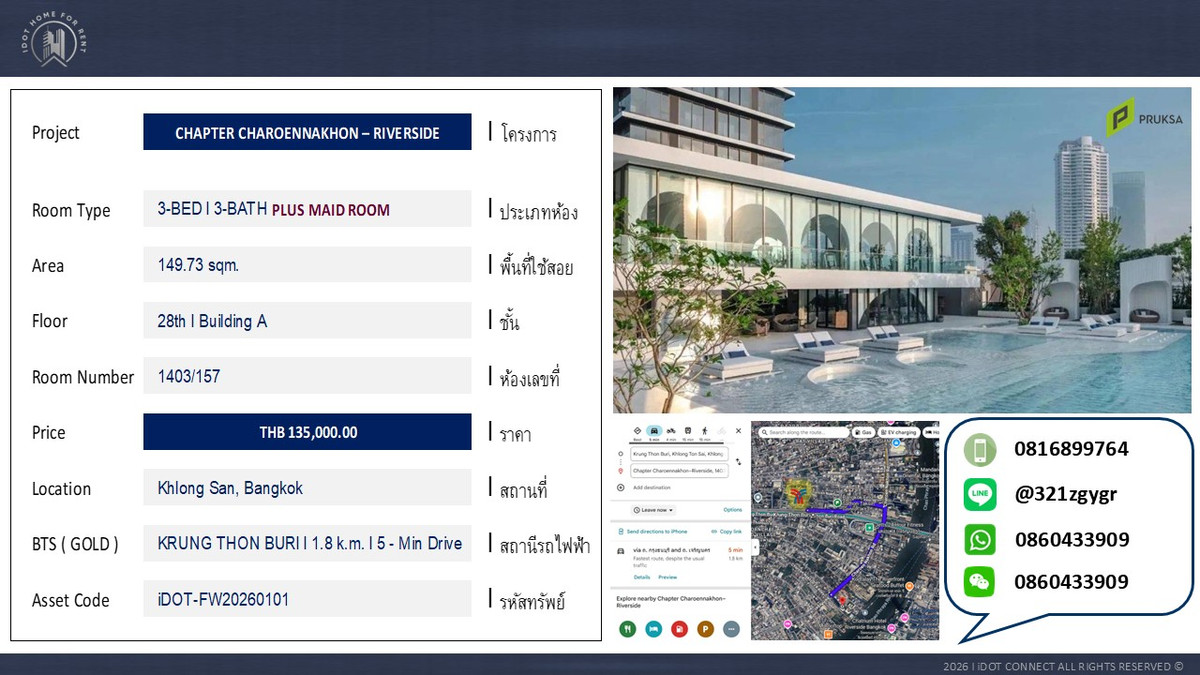Click the teal Hotels explore icon

click(x=653, y=629)
